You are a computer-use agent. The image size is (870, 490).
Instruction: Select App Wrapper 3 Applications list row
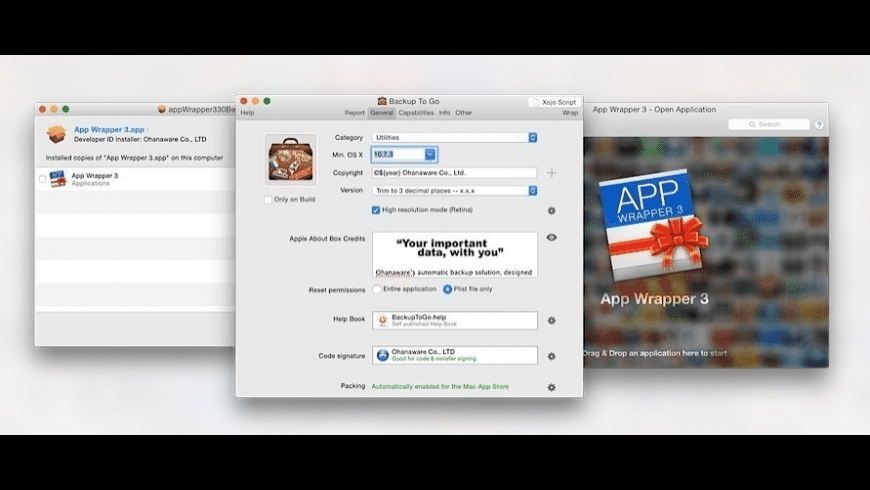point(135,179)
